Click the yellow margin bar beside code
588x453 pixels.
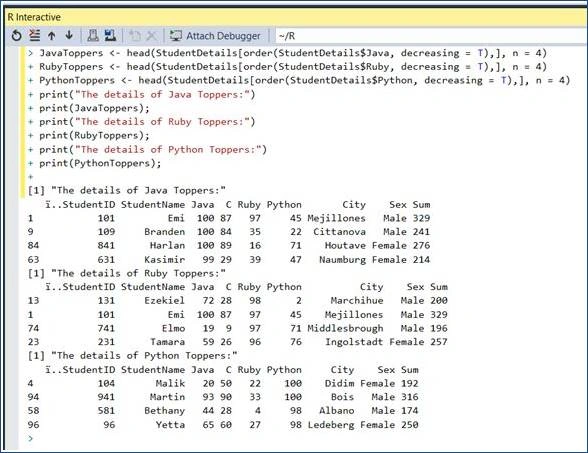pos(22,123)
